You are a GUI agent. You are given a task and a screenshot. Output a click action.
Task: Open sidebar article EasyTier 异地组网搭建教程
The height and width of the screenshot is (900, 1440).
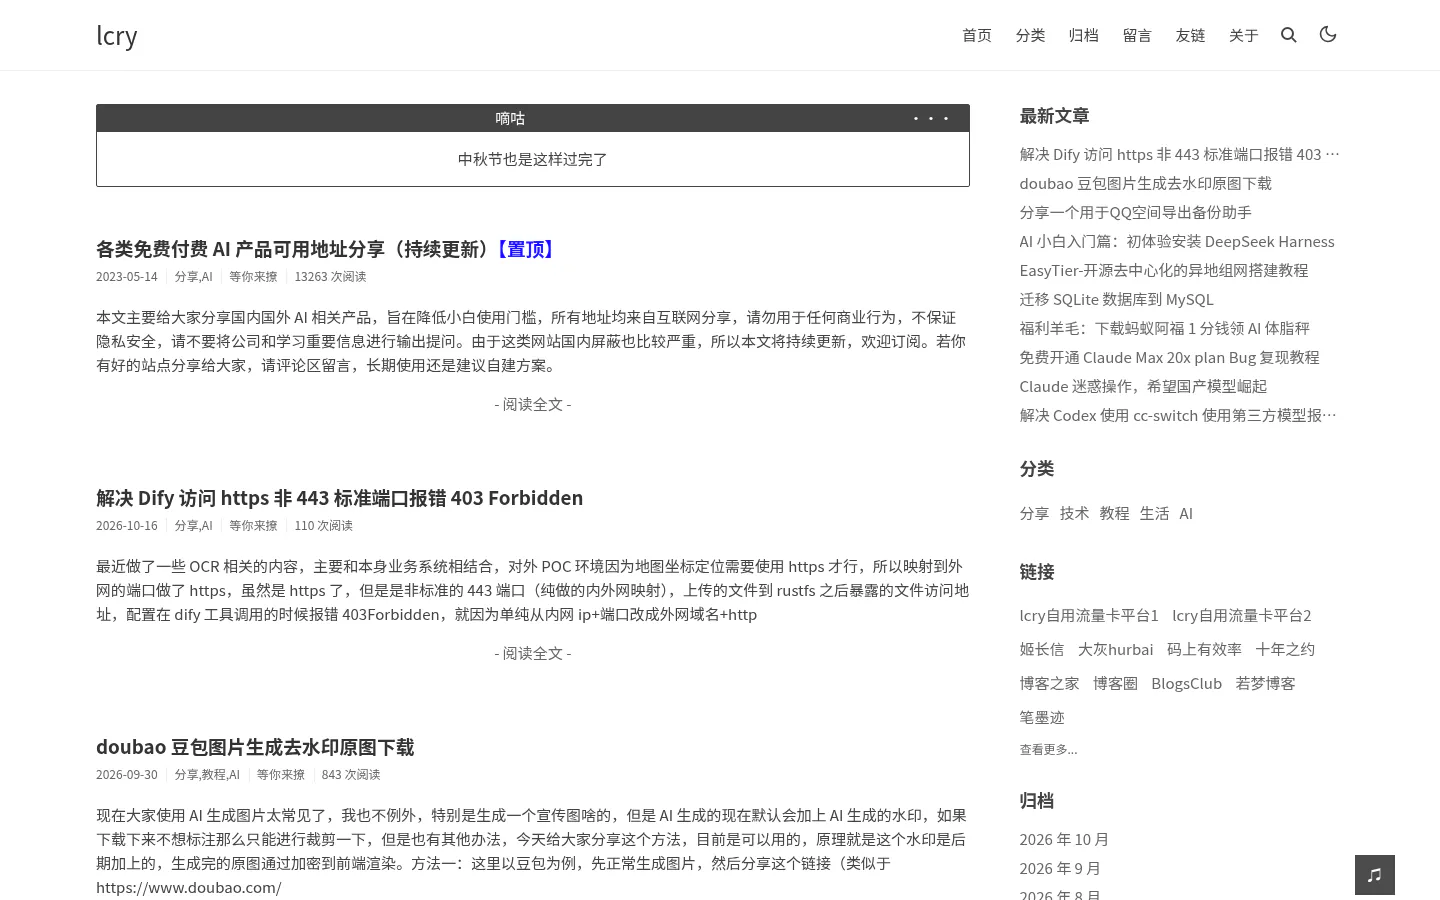pyautogui.click(x=1164, y=270)
